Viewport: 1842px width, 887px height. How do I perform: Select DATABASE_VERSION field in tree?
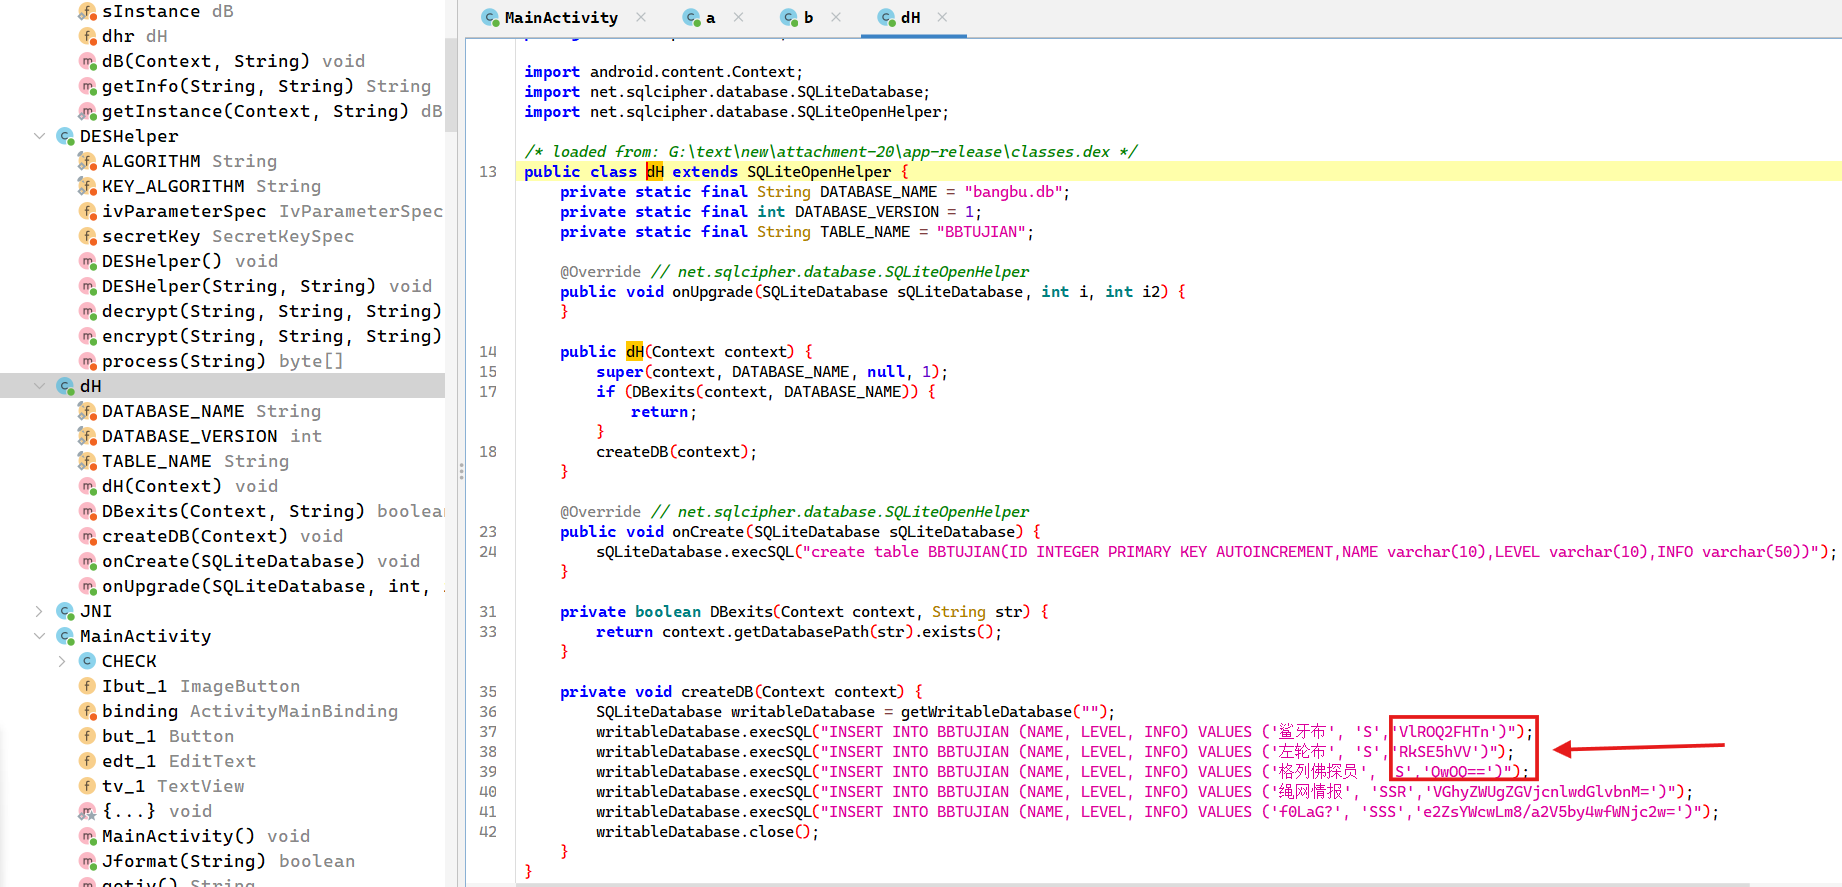(211, 436)
